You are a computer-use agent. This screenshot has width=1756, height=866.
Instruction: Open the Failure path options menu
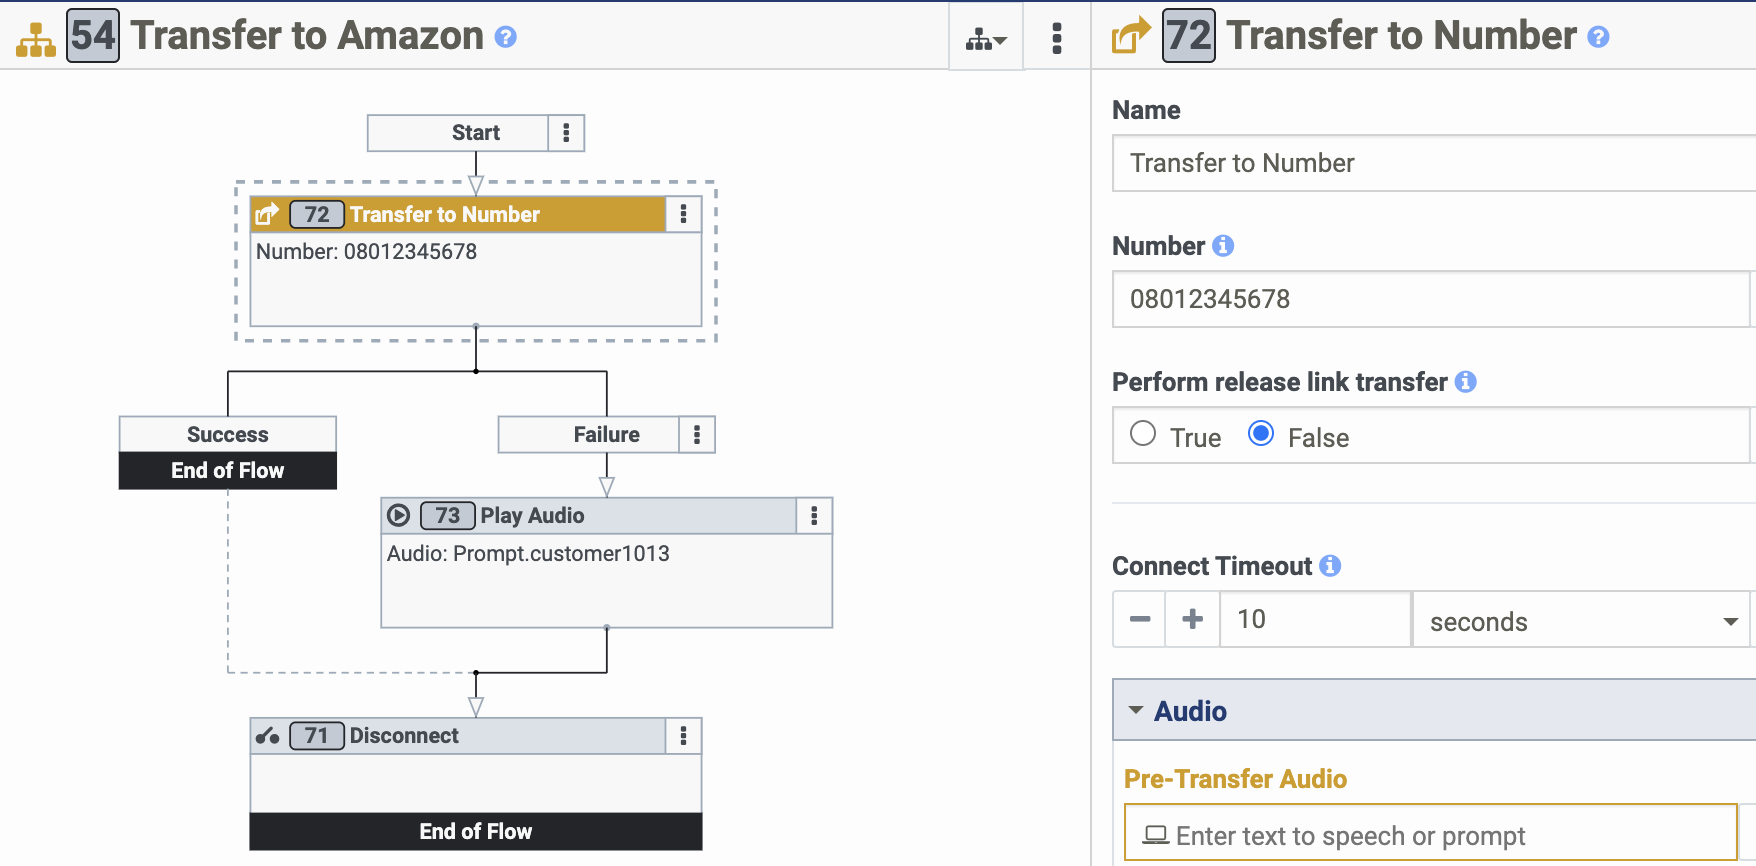pyautogui.click(x=697, y=435)
